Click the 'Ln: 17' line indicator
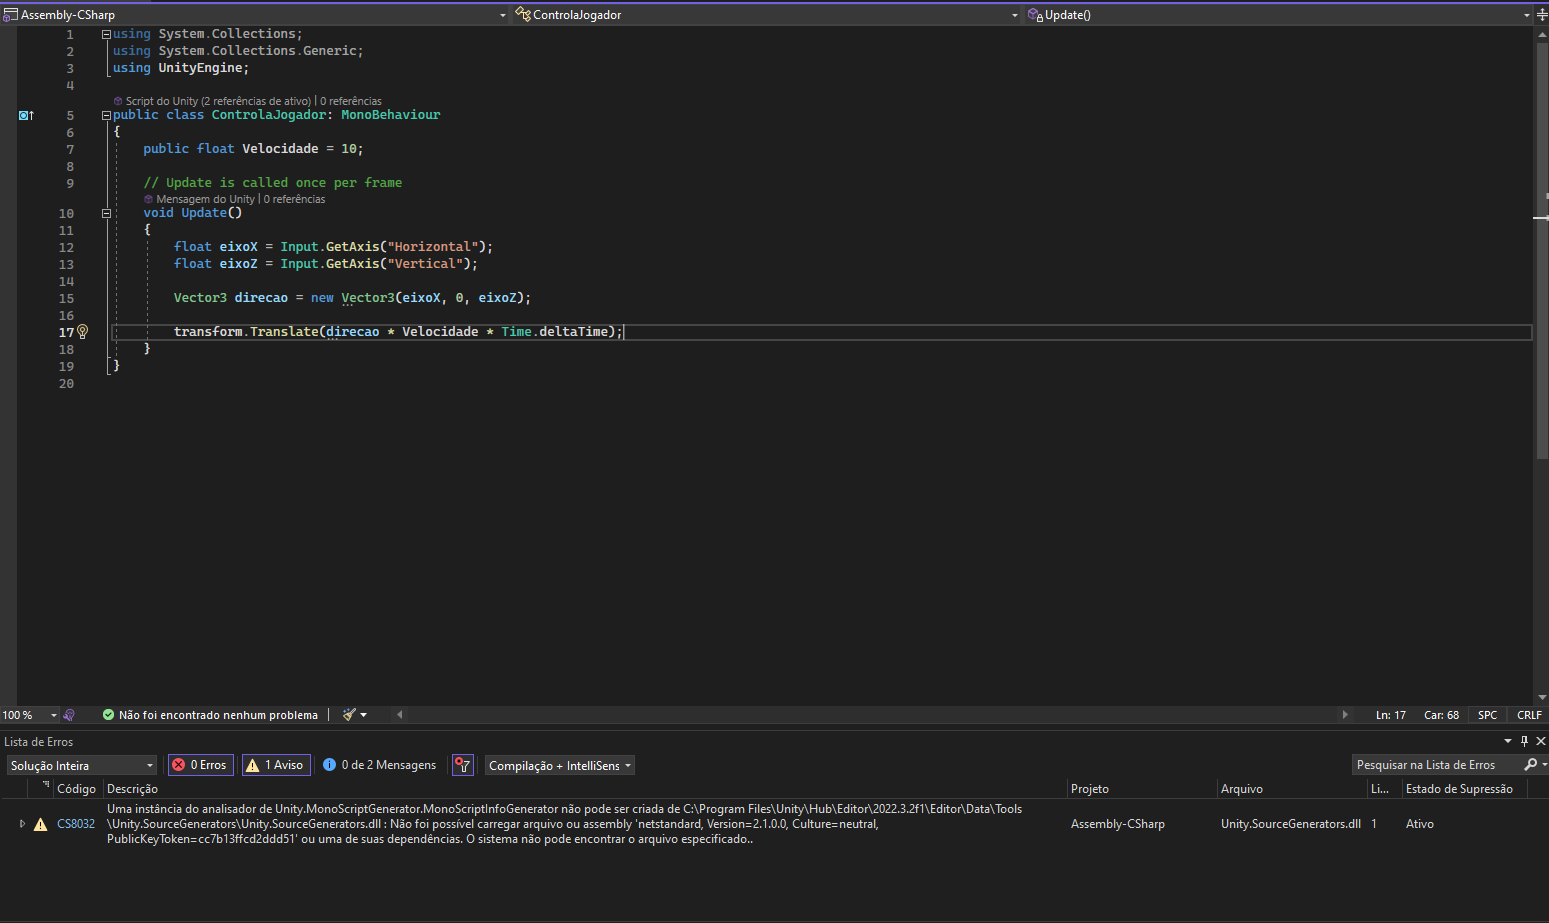Screen dimensions: 1549x923 1390,715
